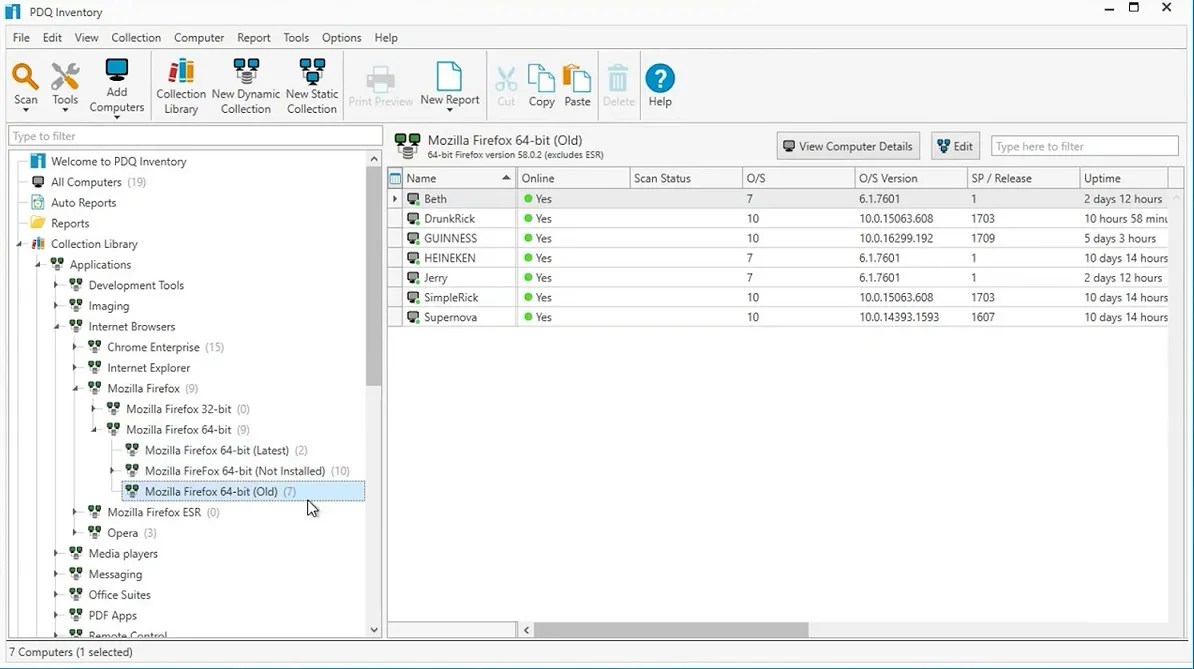This screenshot has height=669, width=1194.
Task: Click the column chooser grid icon
Action: tap(395, 179)
